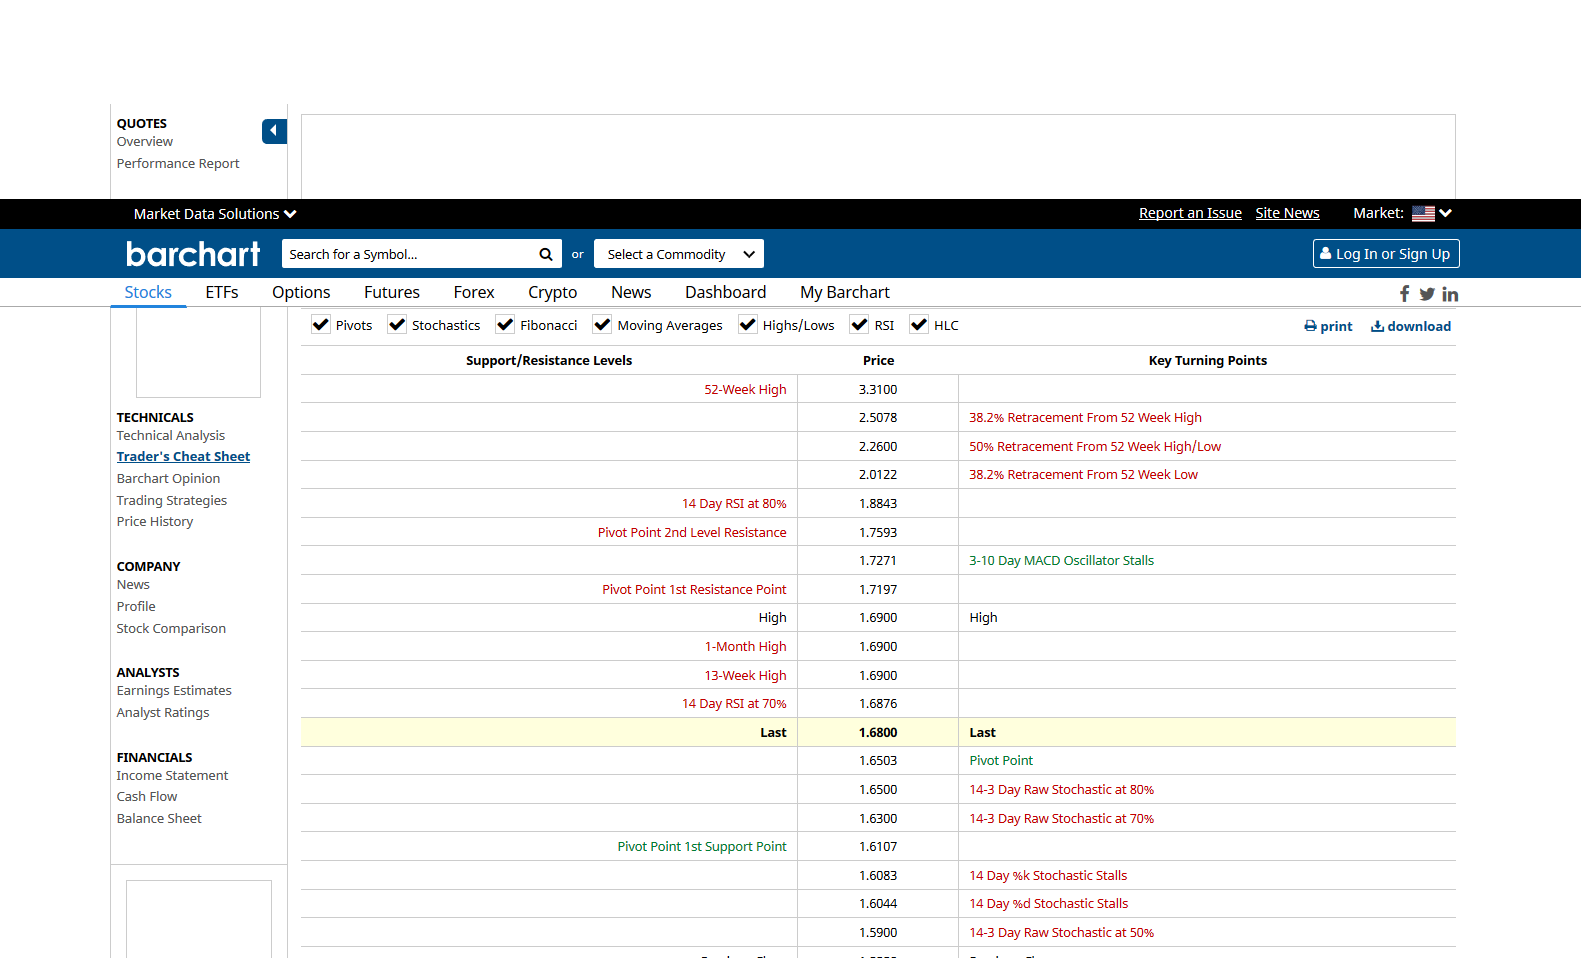Disable the HLC checkbox
The height and width of the screenshot is (958, 1581).
coord(919,325)
